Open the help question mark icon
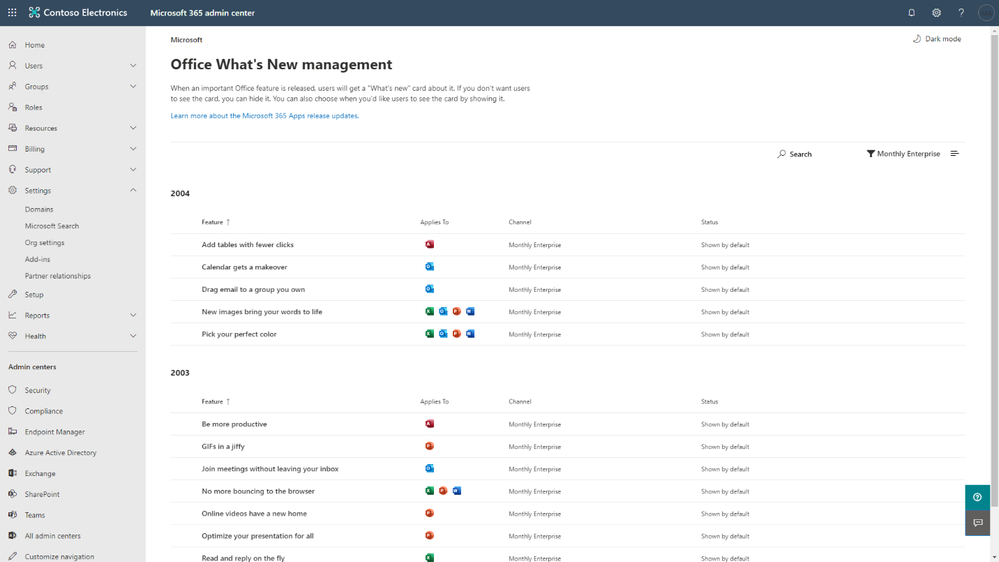This screenshot has width=999, height=562. pyautogui.click(x=961, y=13)
